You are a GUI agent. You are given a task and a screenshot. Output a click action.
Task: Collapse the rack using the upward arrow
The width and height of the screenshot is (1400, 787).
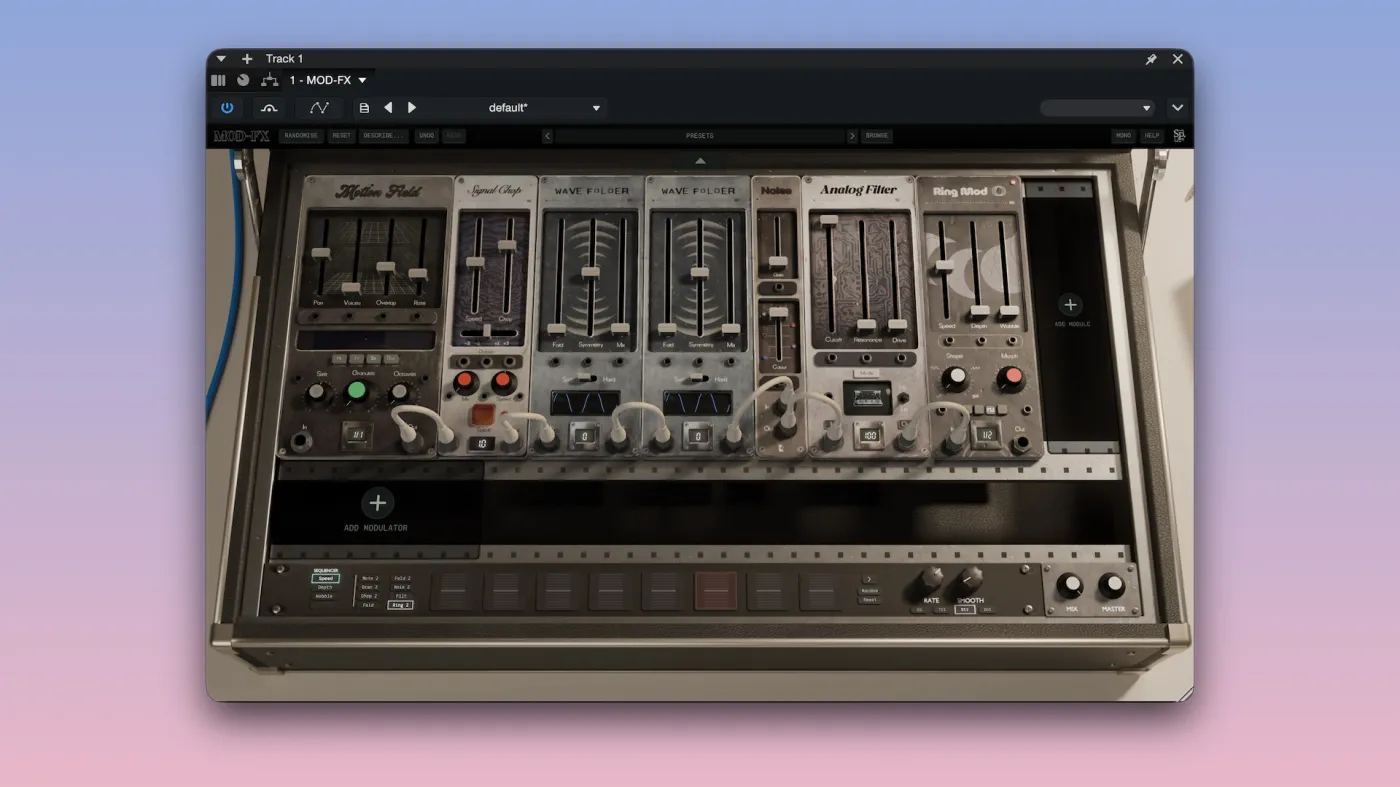point(700,160)
